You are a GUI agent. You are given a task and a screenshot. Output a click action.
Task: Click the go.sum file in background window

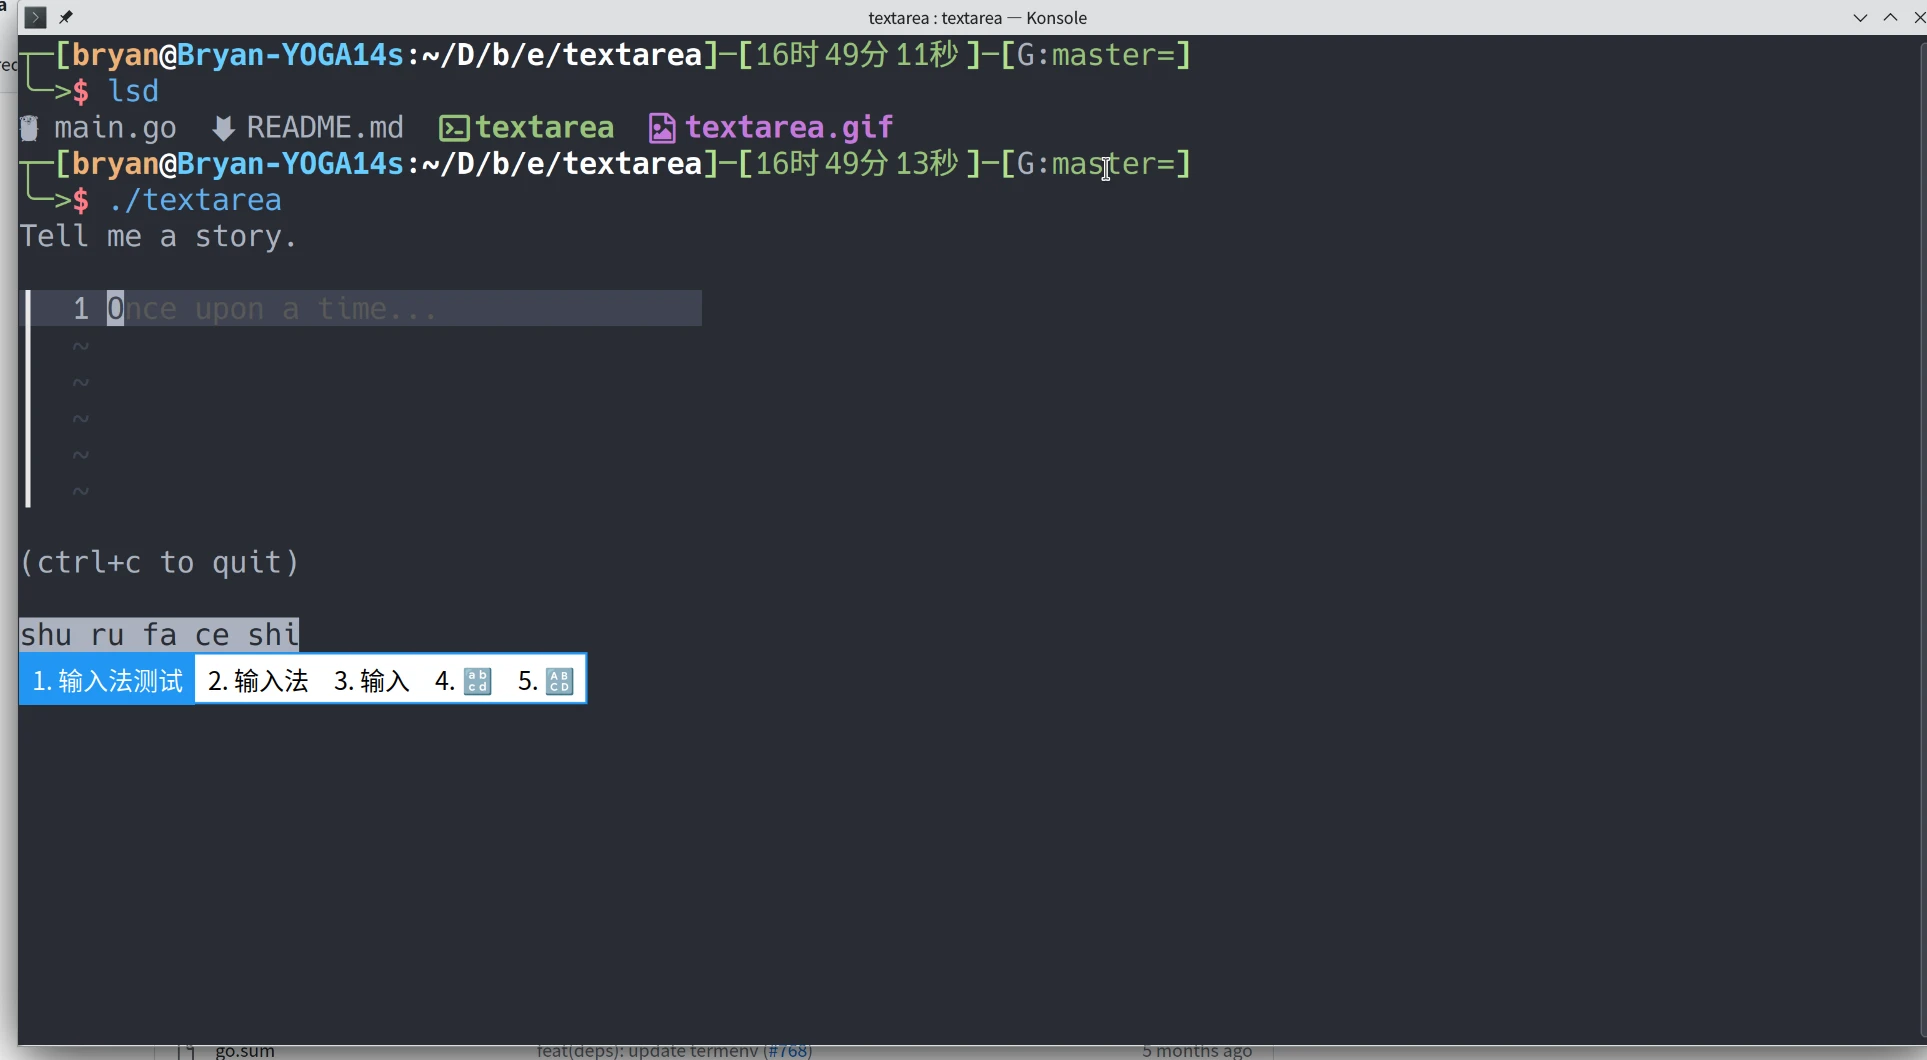coord(245,1050)
